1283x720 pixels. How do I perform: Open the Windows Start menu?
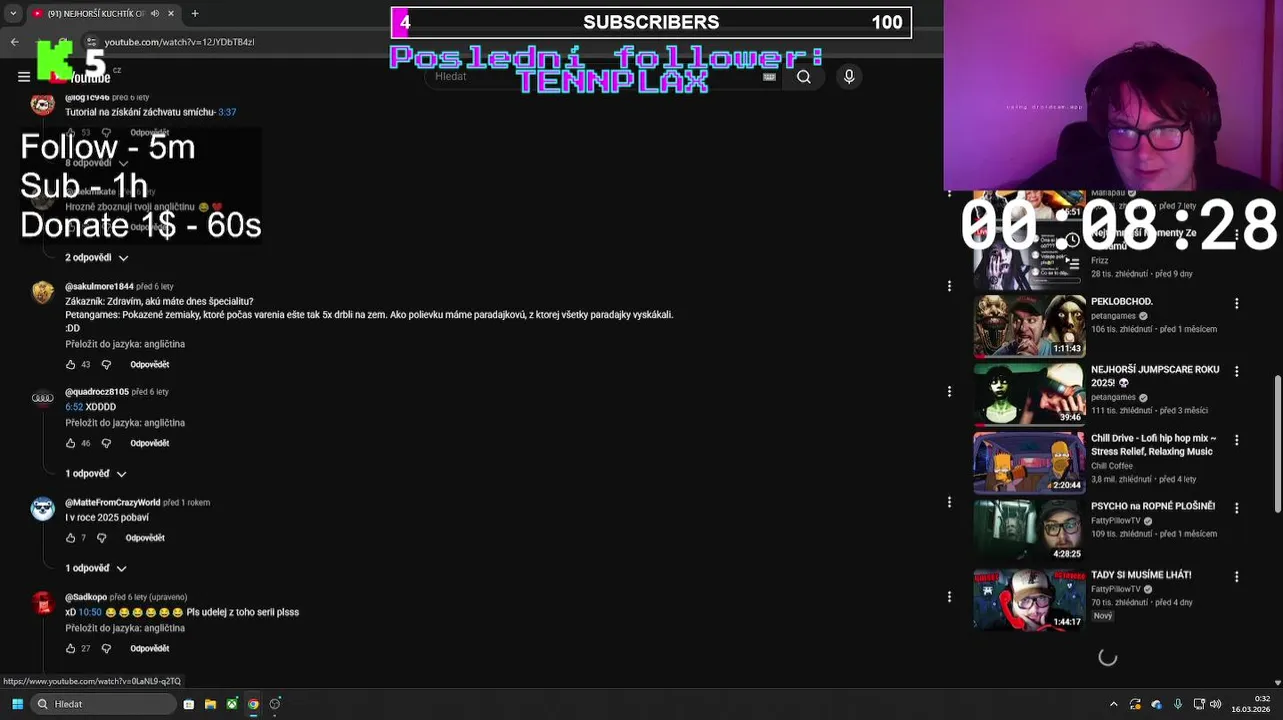click(x=17, y=704)
